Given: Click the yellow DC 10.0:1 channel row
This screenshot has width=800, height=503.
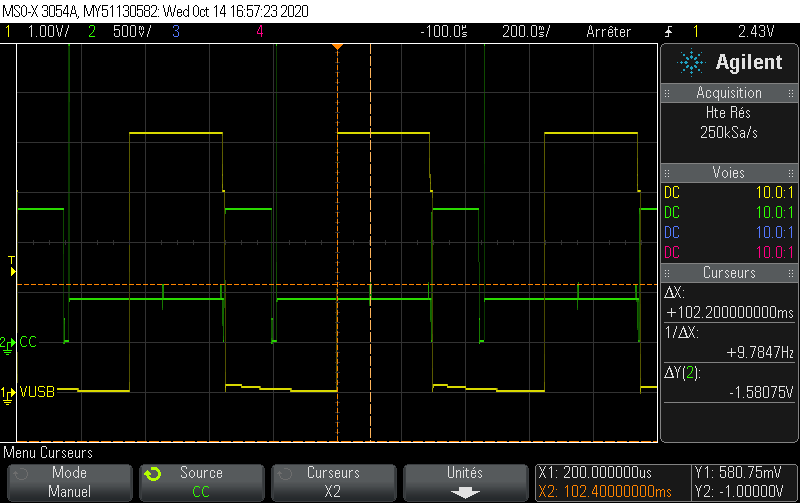Looking at the screenshot, I should click(729, 192).
